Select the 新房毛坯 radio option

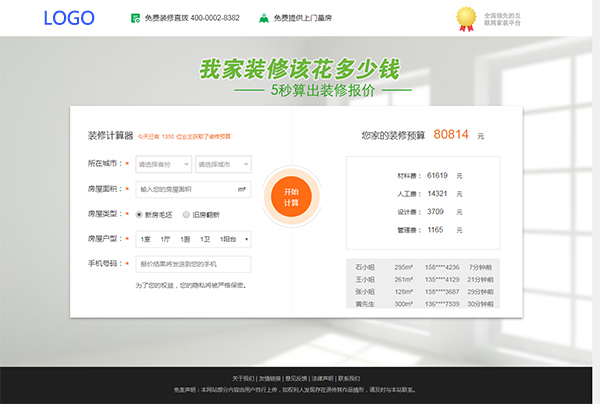pos(139,213)
